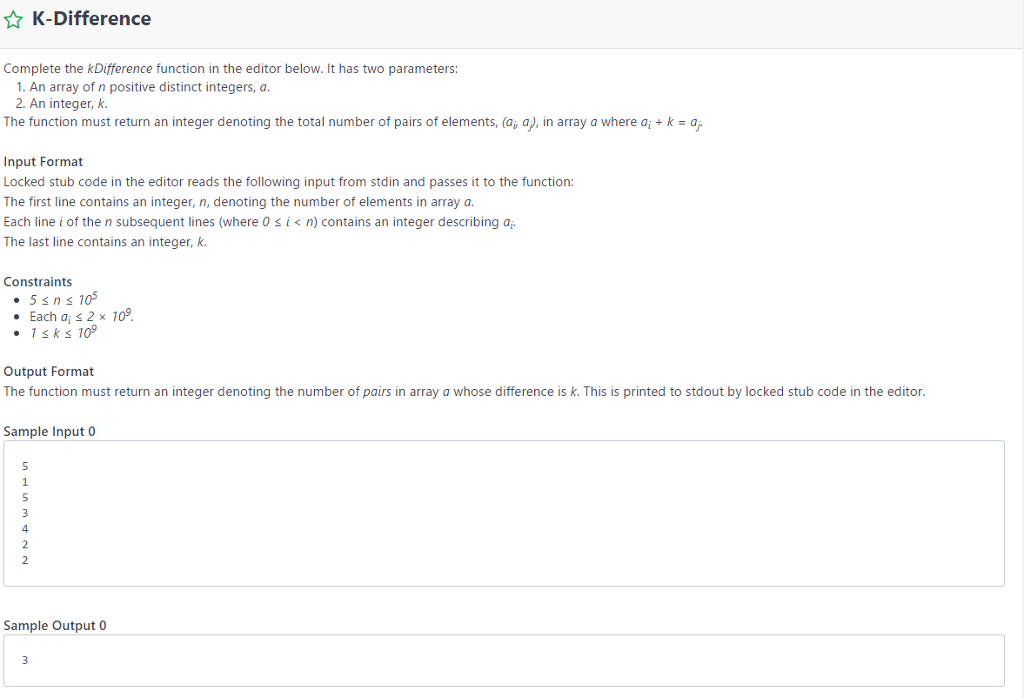Viewport: 1024px width, 698px height.
Task: Star the K-Difference problem as favorite
Action: coord(13,20)
